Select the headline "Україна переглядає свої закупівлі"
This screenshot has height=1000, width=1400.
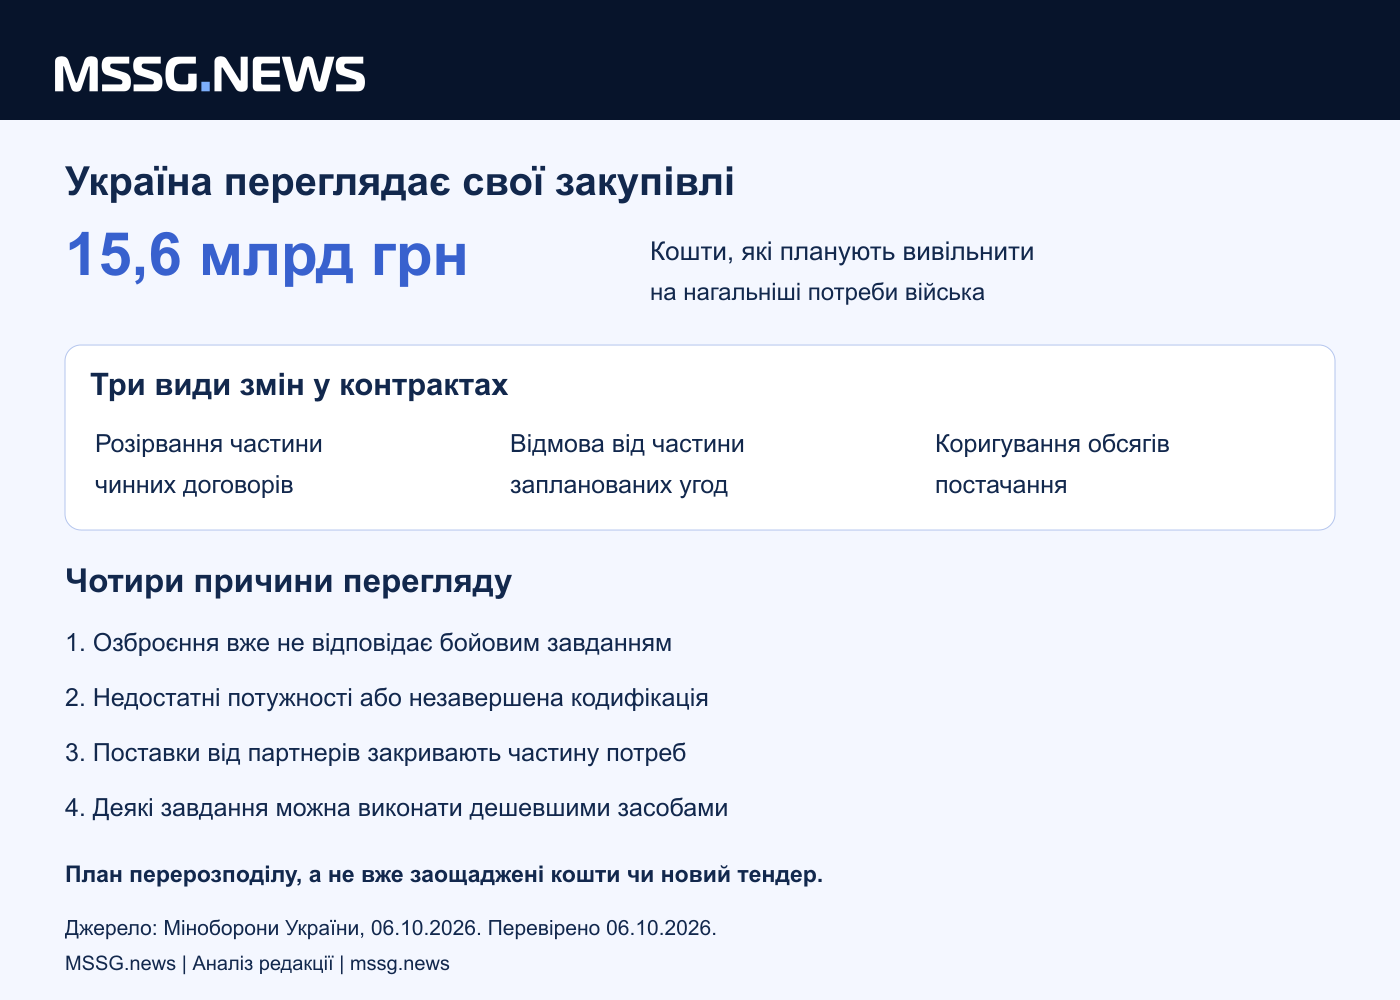pyautogui.click(x=400, y=182)
